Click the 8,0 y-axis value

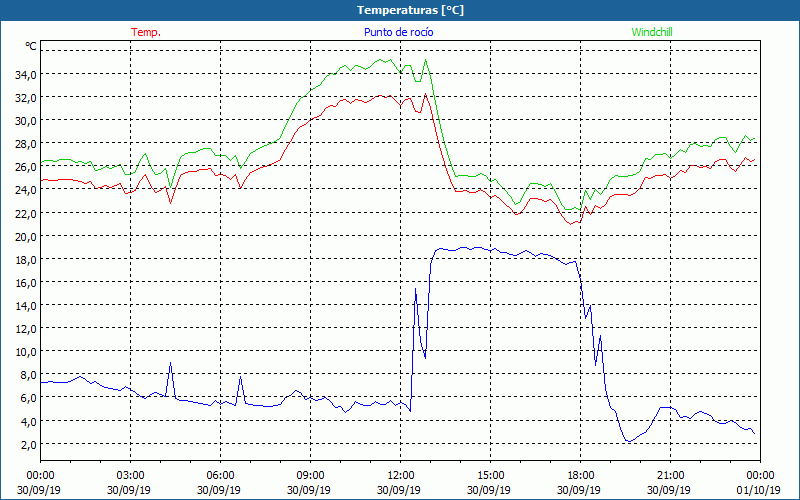coord(28,374)
